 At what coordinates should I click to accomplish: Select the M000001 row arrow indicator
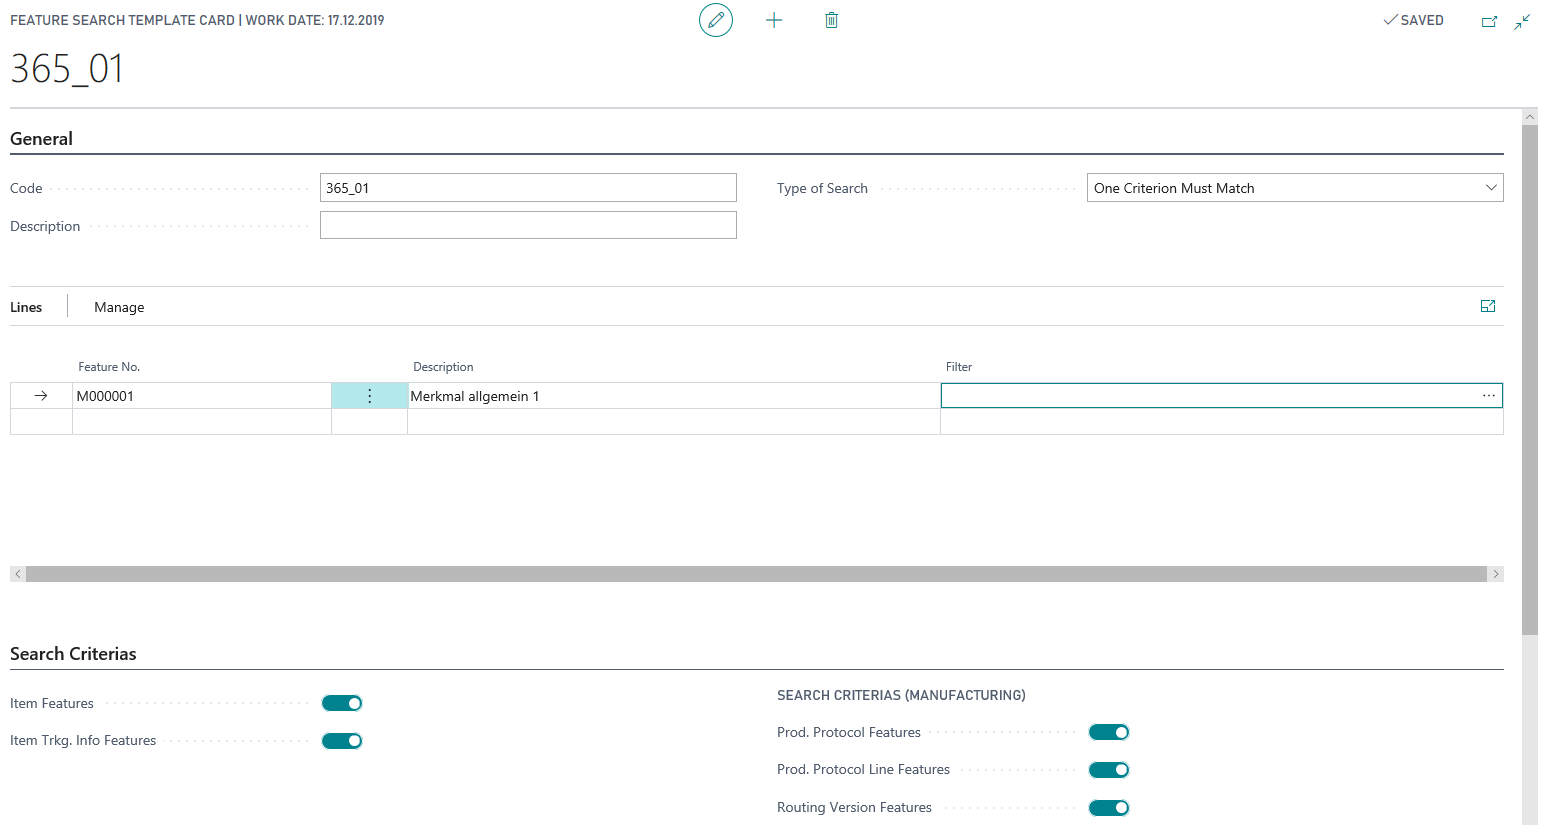[x=41, y=396]
